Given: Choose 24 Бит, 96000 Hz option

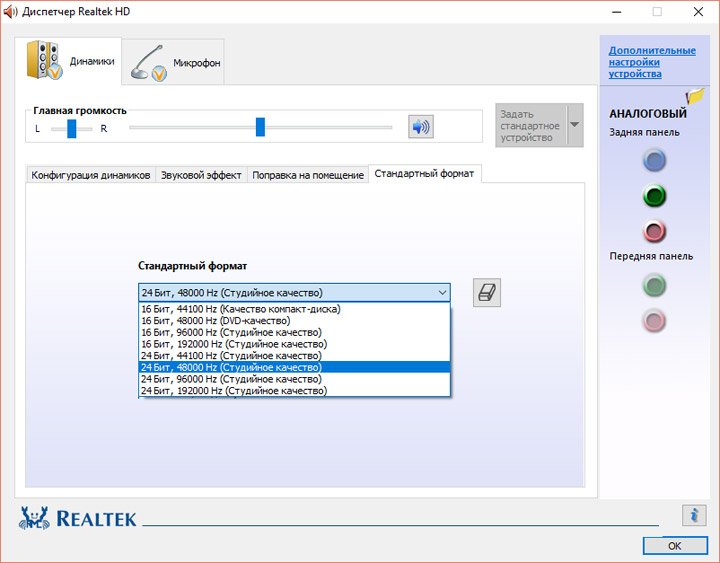Looking at the screenshot, I should [x=294, y=379].
